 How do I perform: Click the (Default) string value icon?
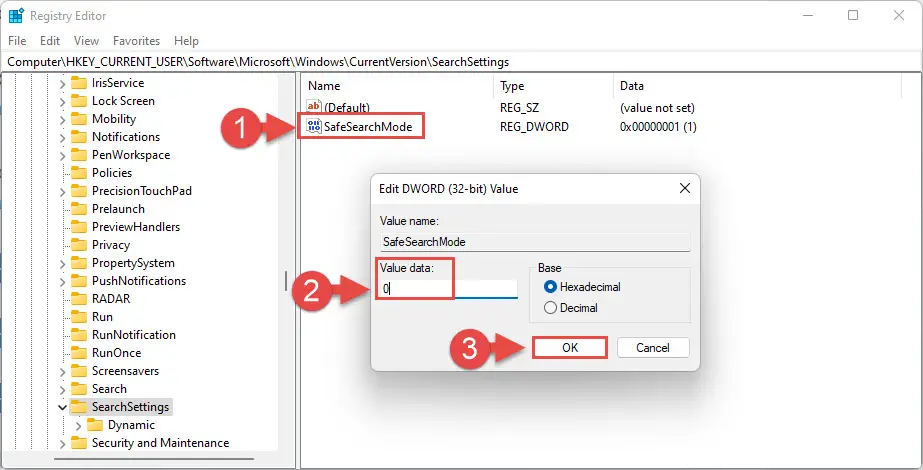(x=314, y=107)
